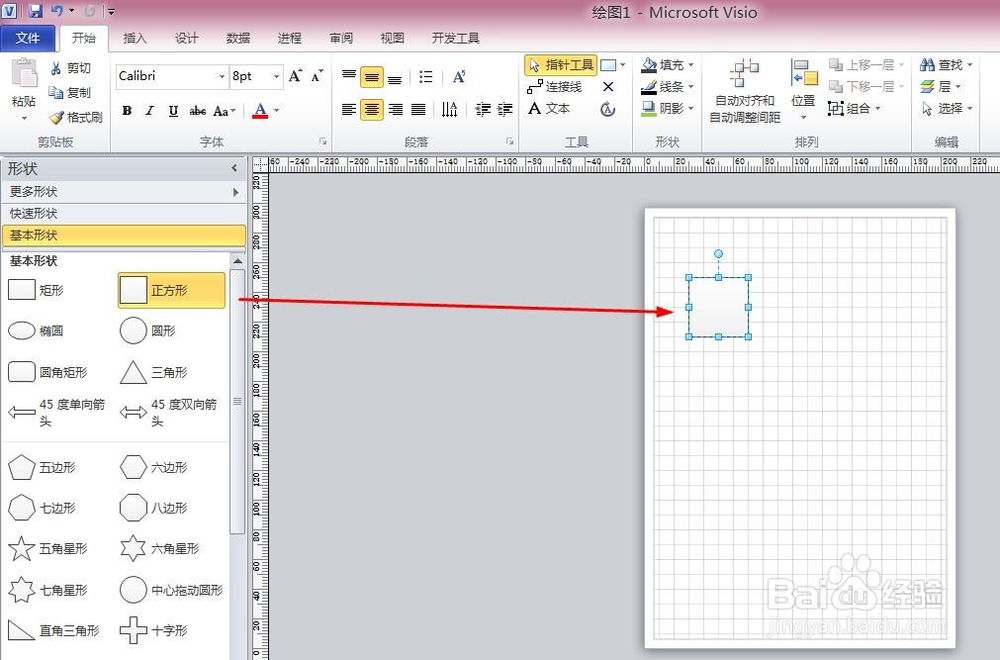Select the five-point star (五角星形) shape
Viewport: 1000px width, 660px height.
click(x=48, y=548)
